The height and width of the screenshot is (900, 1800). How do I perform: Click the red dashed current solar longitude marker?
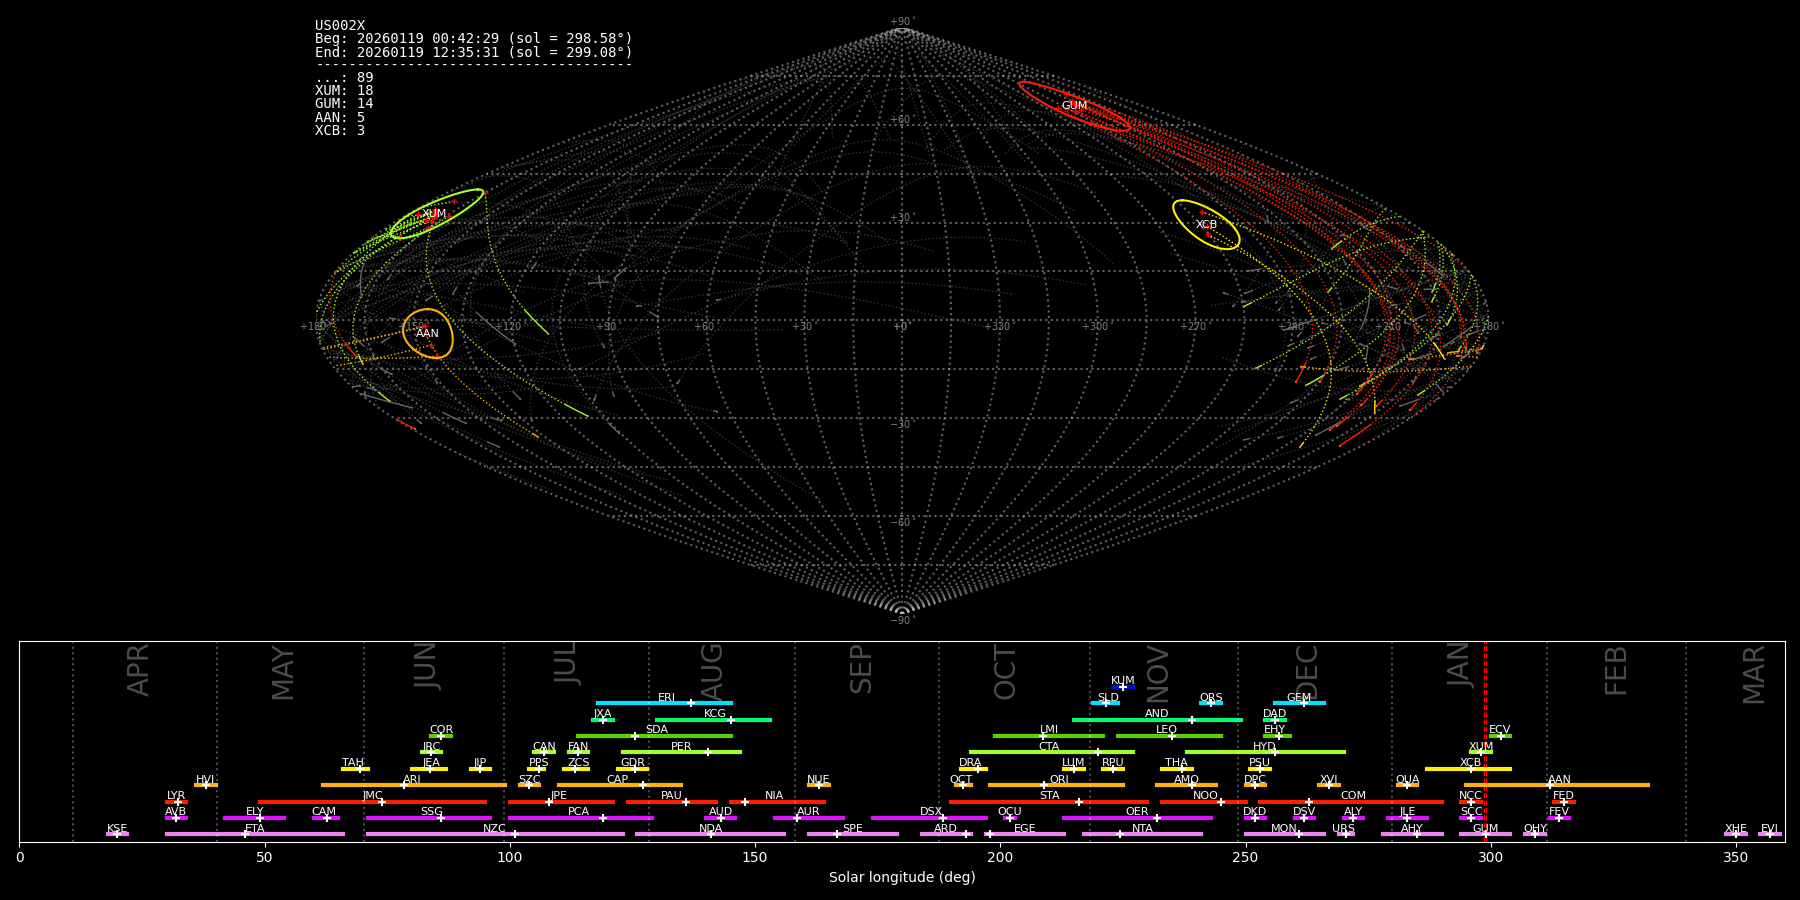tap(1485, 741)
